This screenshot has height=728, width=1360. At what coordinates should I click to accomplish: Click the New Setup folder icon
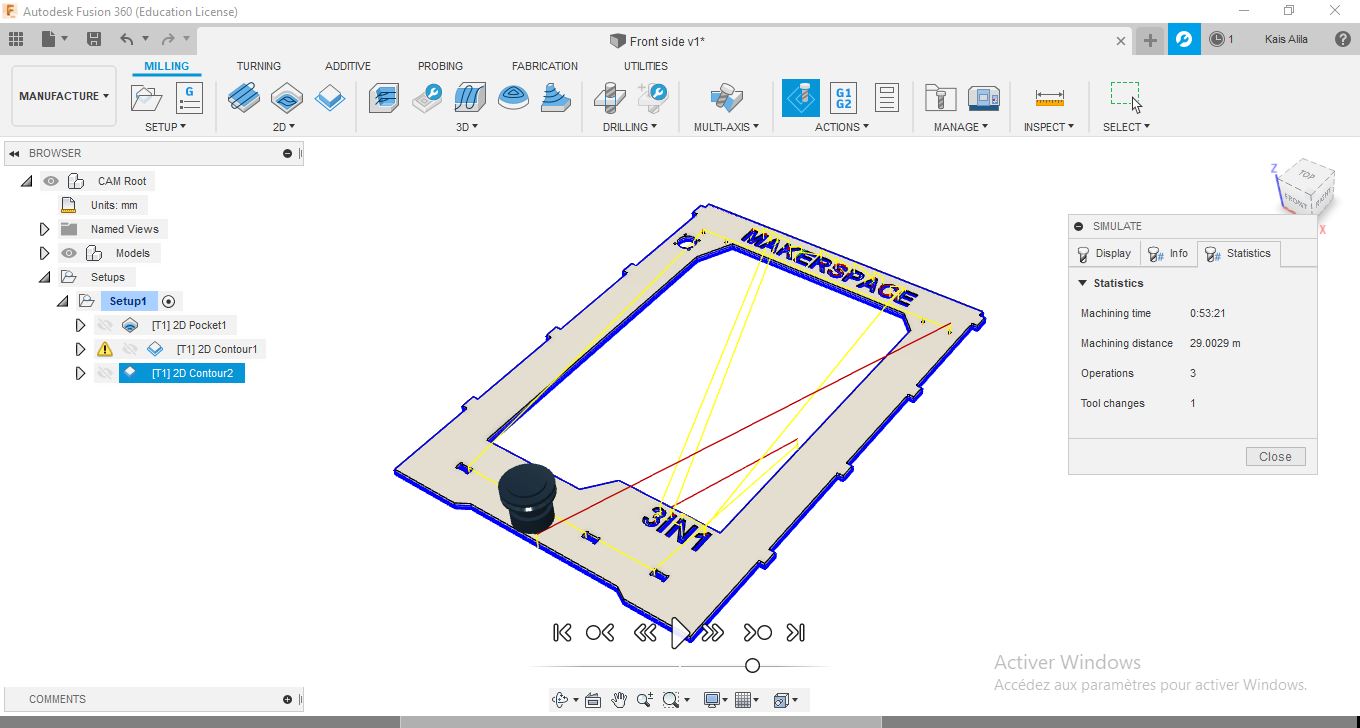[146, 98]
